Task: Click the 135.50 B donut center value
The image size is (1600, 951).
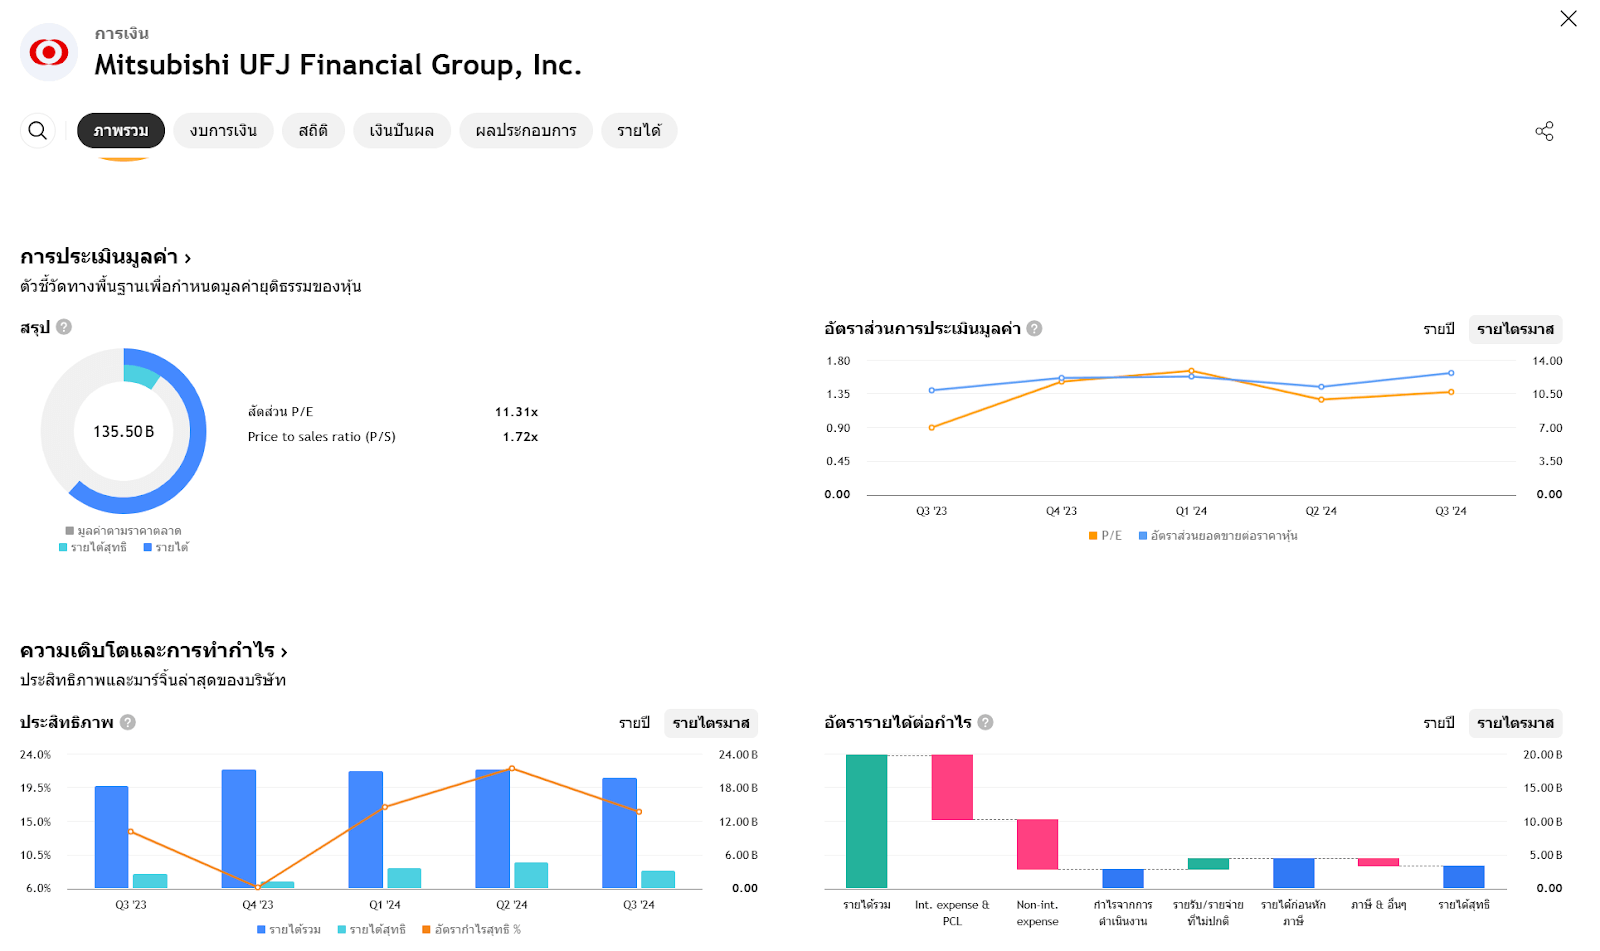Action: [124, 432]
